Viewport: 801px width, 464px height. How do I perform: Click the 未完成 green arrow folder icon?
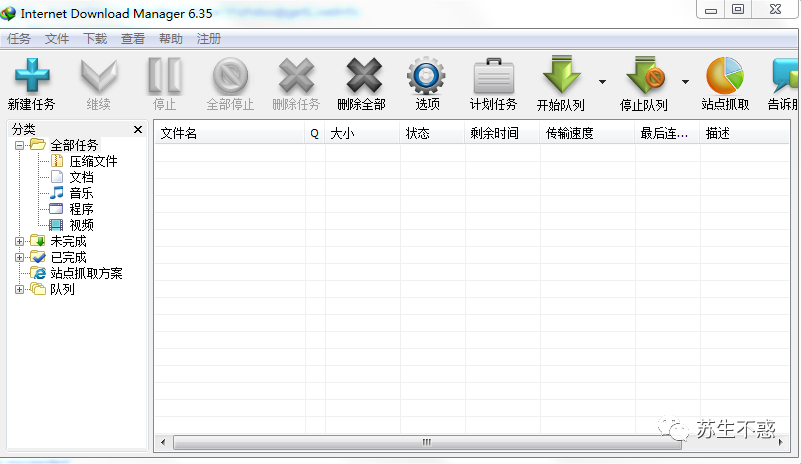38,241
